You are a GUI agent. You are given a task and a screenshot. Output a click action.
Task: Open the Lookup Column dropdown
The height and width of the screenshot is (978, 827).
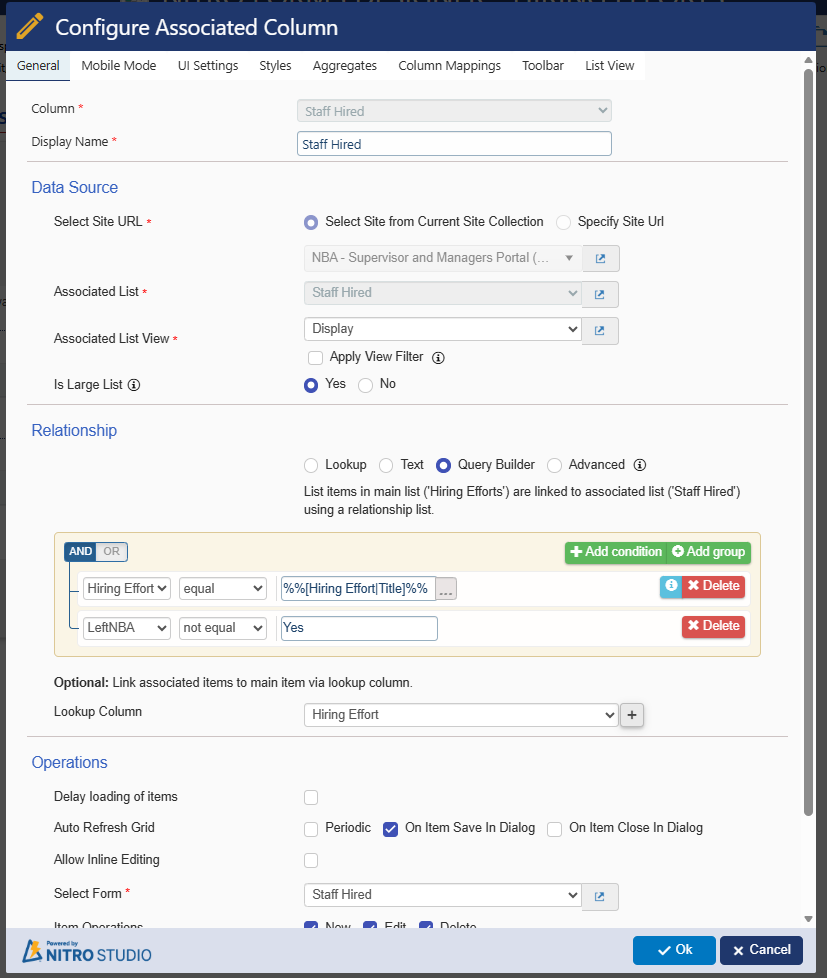tap(461, 715)
